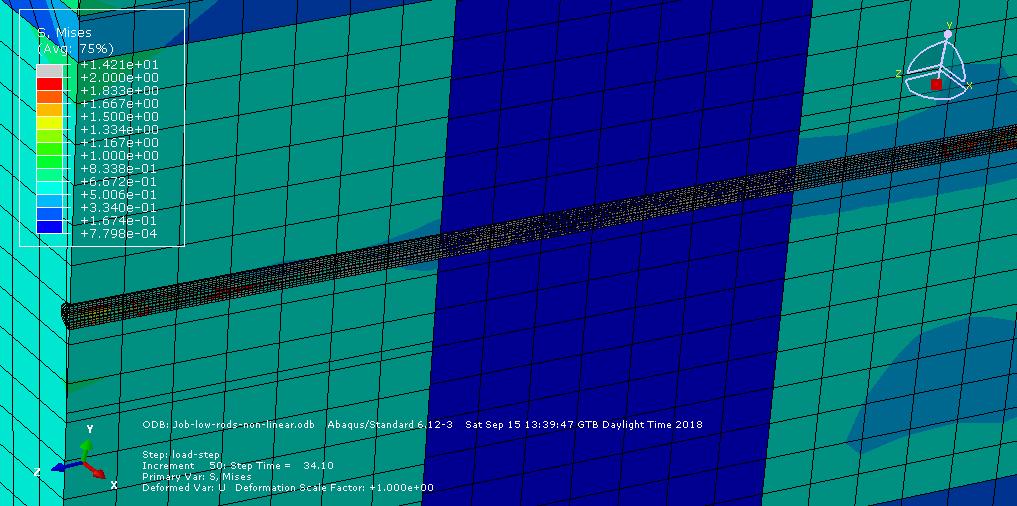This screenshot has width=1017, height=506.
Task: Pick the dark blue bottom legend swatch
Action: 49,226
